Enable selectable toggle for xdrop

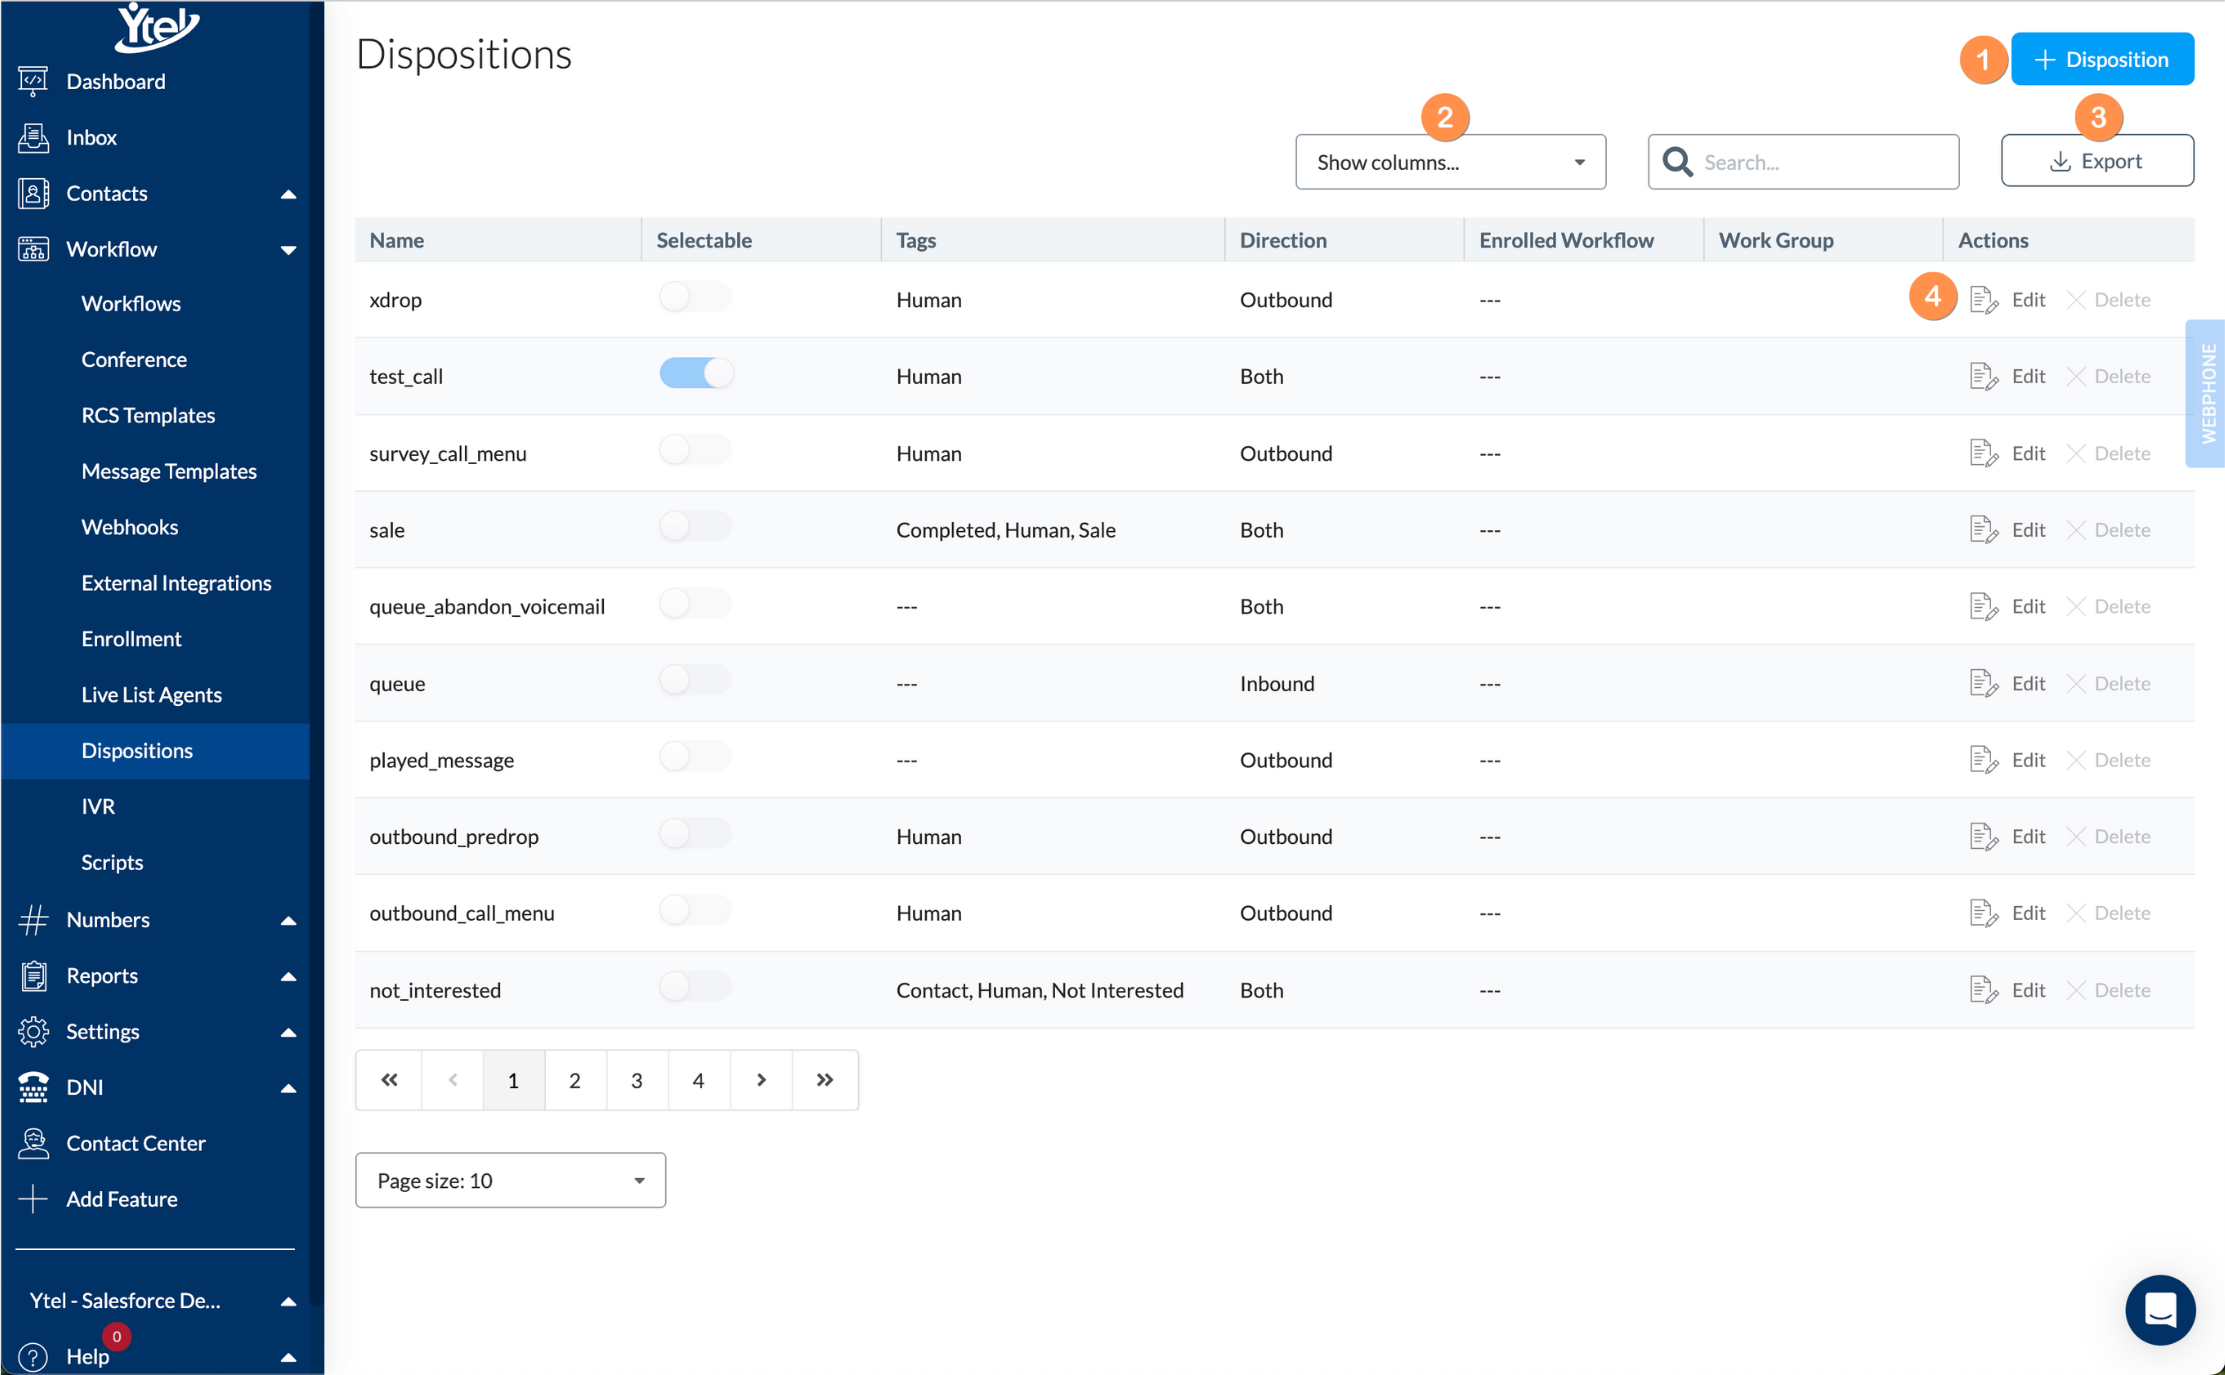(694, 298)
